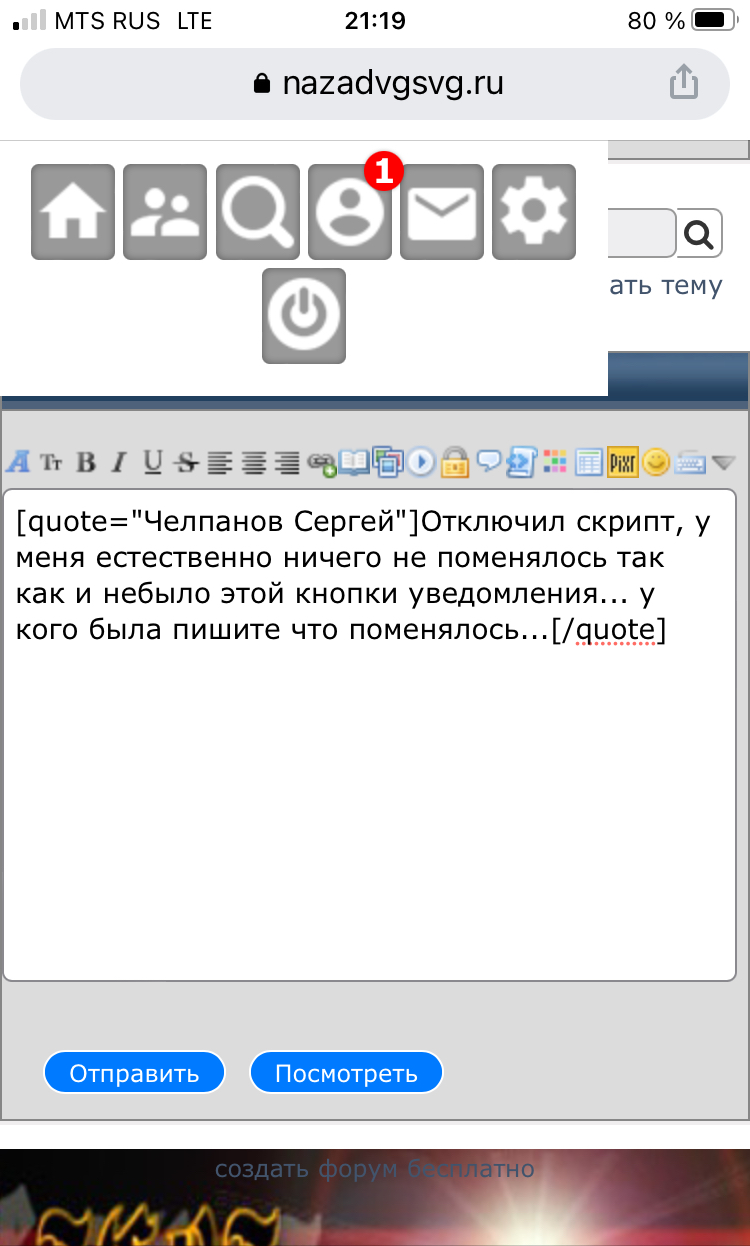Screen dimensions: 750x1246
Task: Open the color palette grid icon
Action: click(555, 462)
